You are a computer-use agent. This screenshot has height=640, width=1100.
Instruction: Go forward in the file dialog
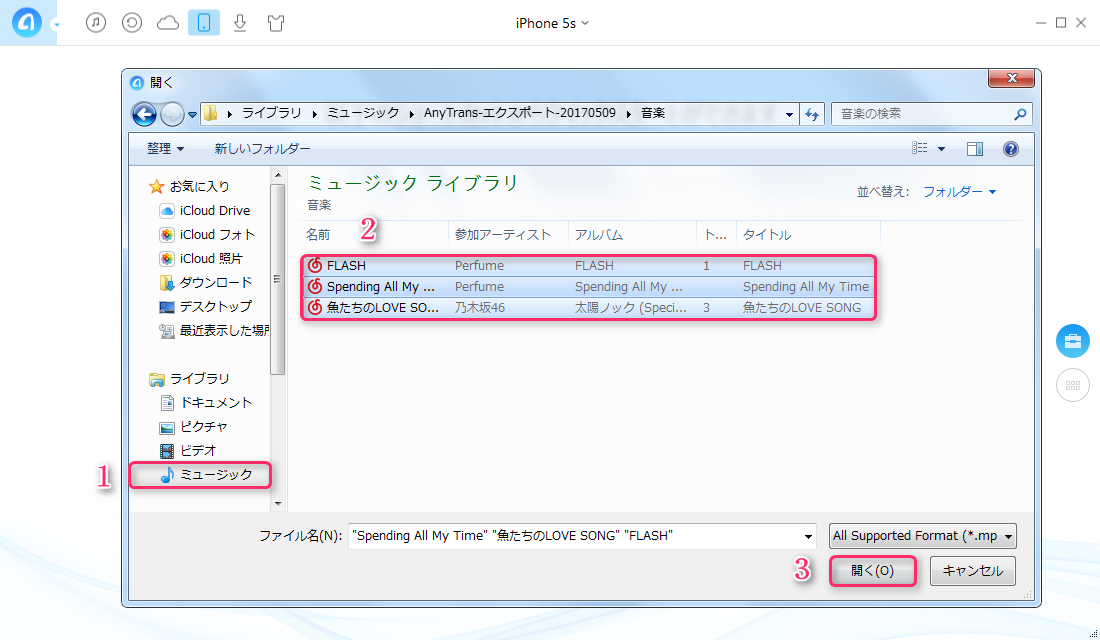(x=172, y=114)
